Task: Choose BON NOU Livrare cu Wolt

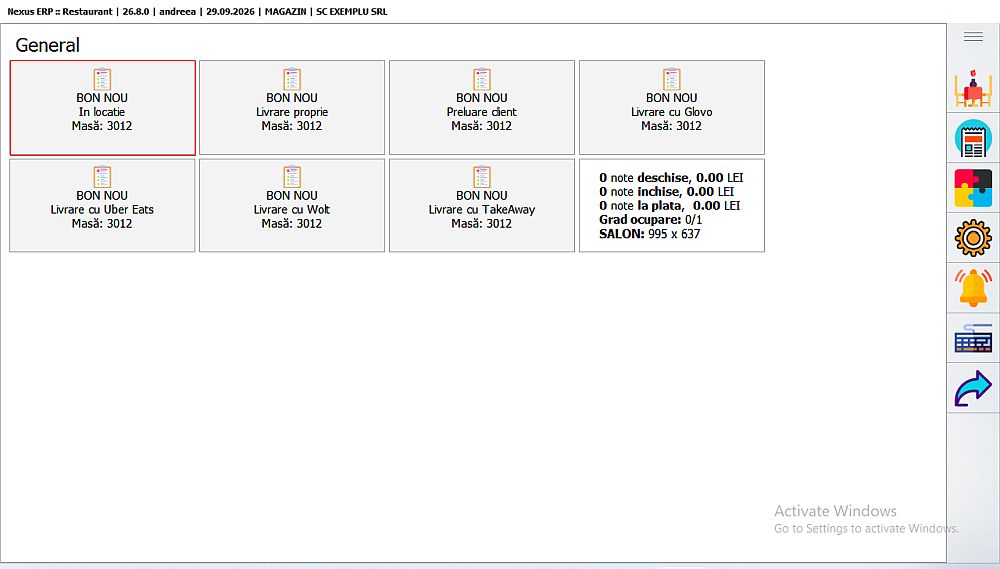Action: coord(292,205)
